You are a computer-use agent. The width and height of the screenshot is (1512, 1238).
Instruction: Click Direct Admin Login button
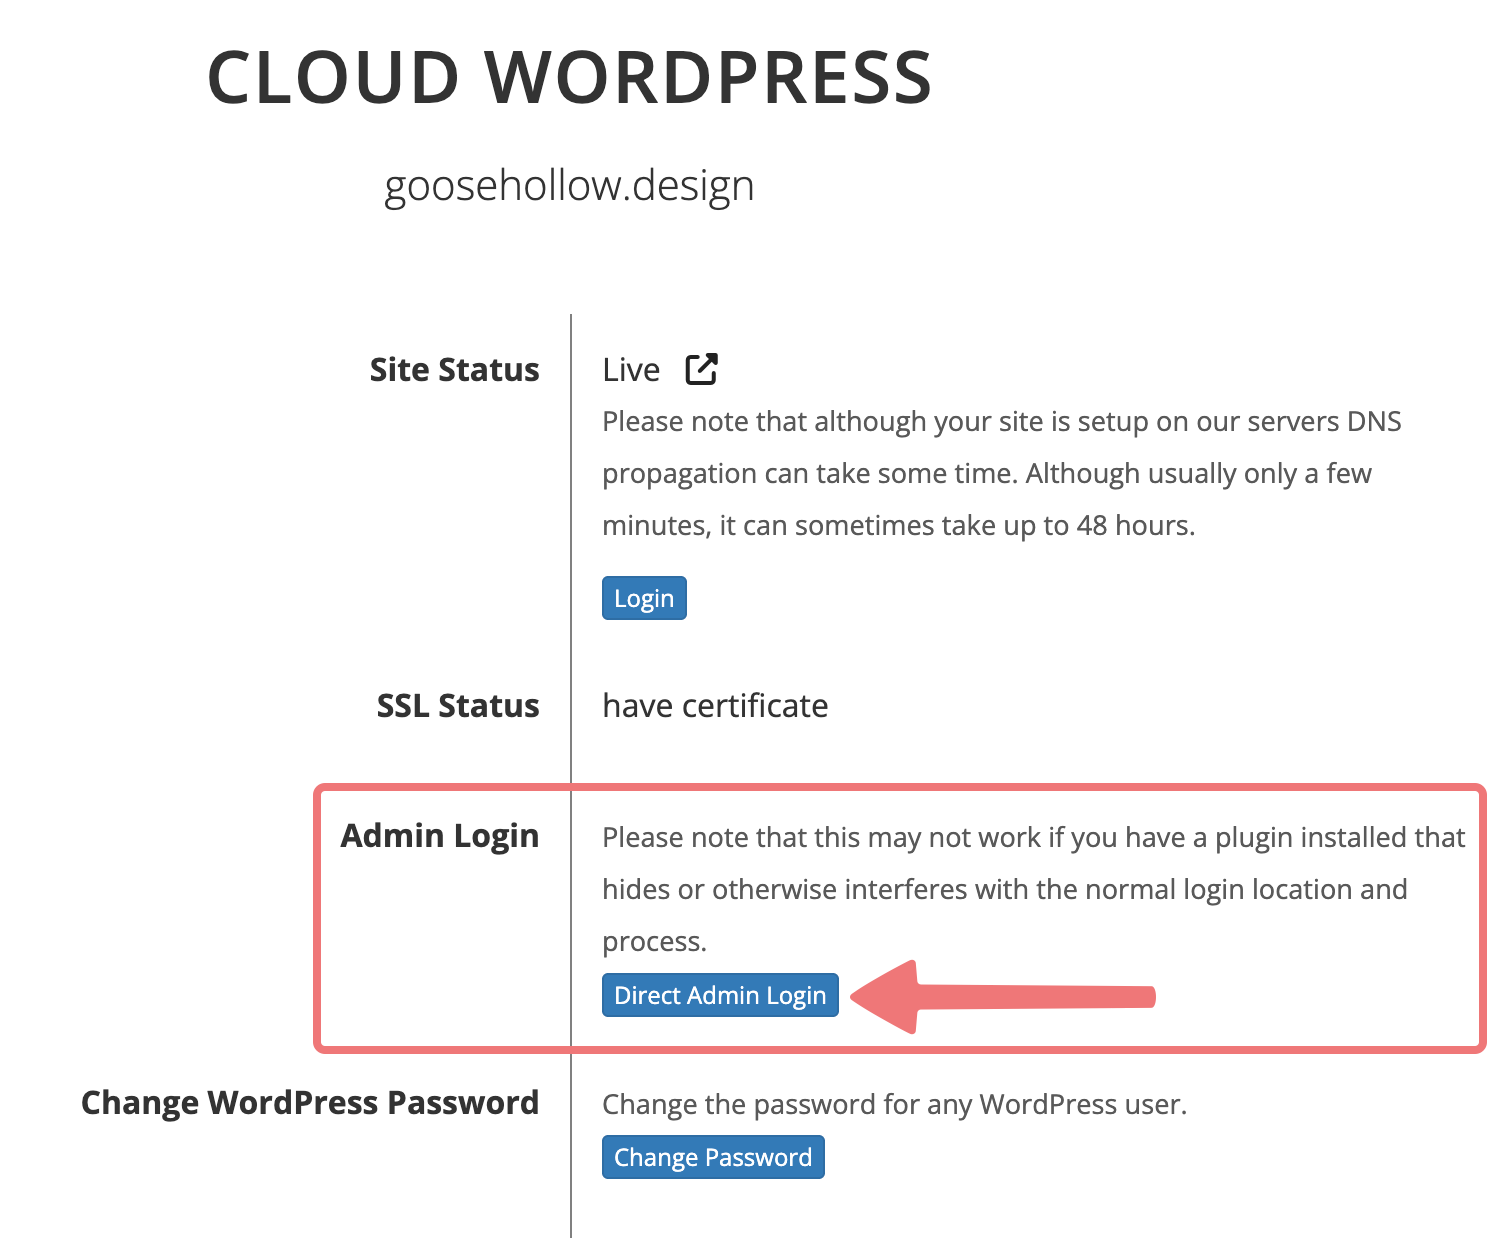[720, 995]
